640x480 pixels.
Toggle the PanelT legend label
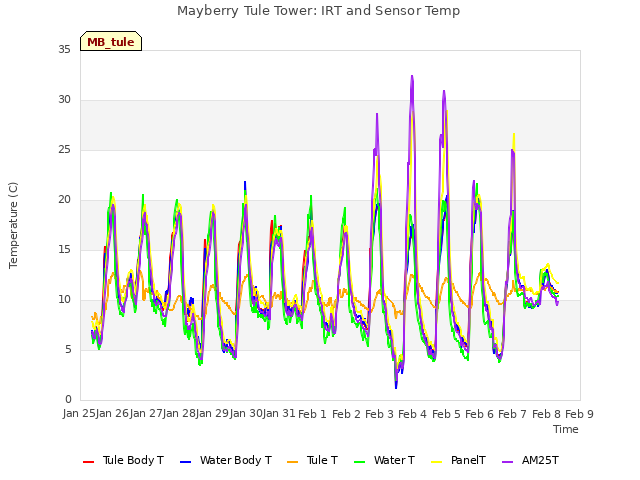click(x=468, y=460)
